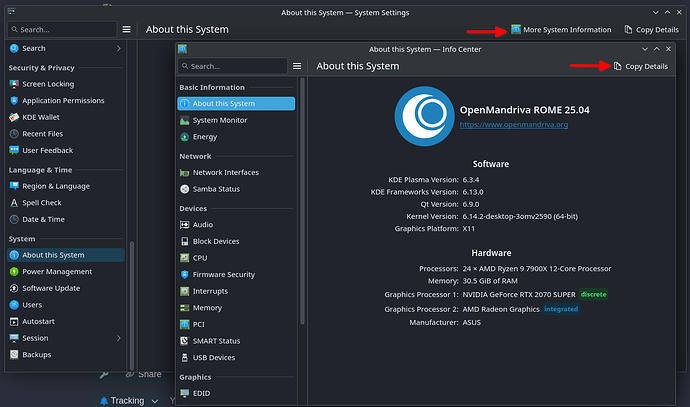
Task: Select About this System in System Settings sidebar
Action: 66,255
